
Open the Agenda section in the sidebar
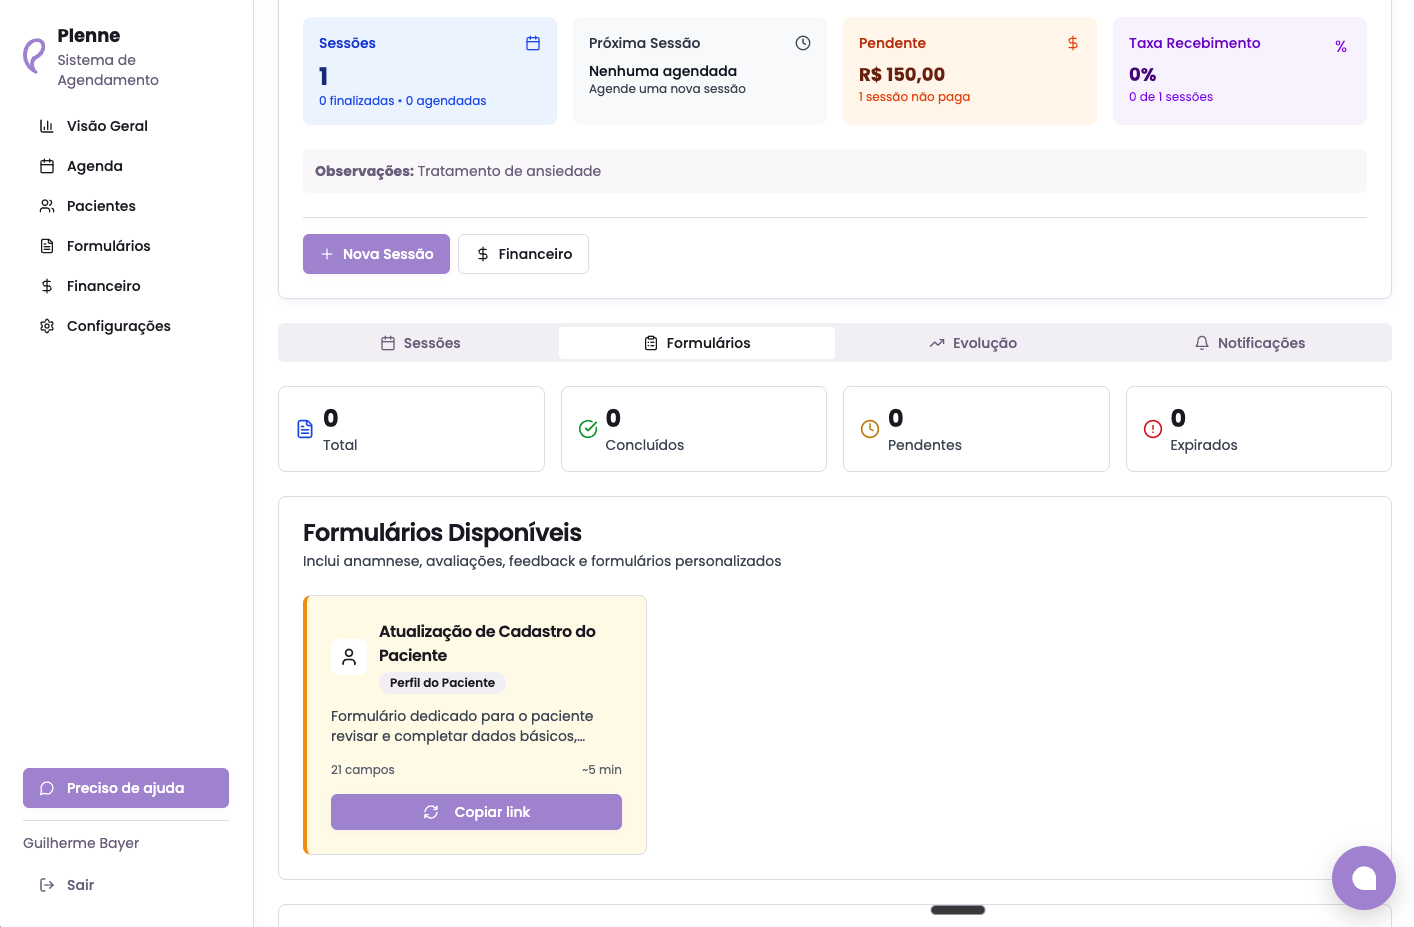(x=94, y=166)
